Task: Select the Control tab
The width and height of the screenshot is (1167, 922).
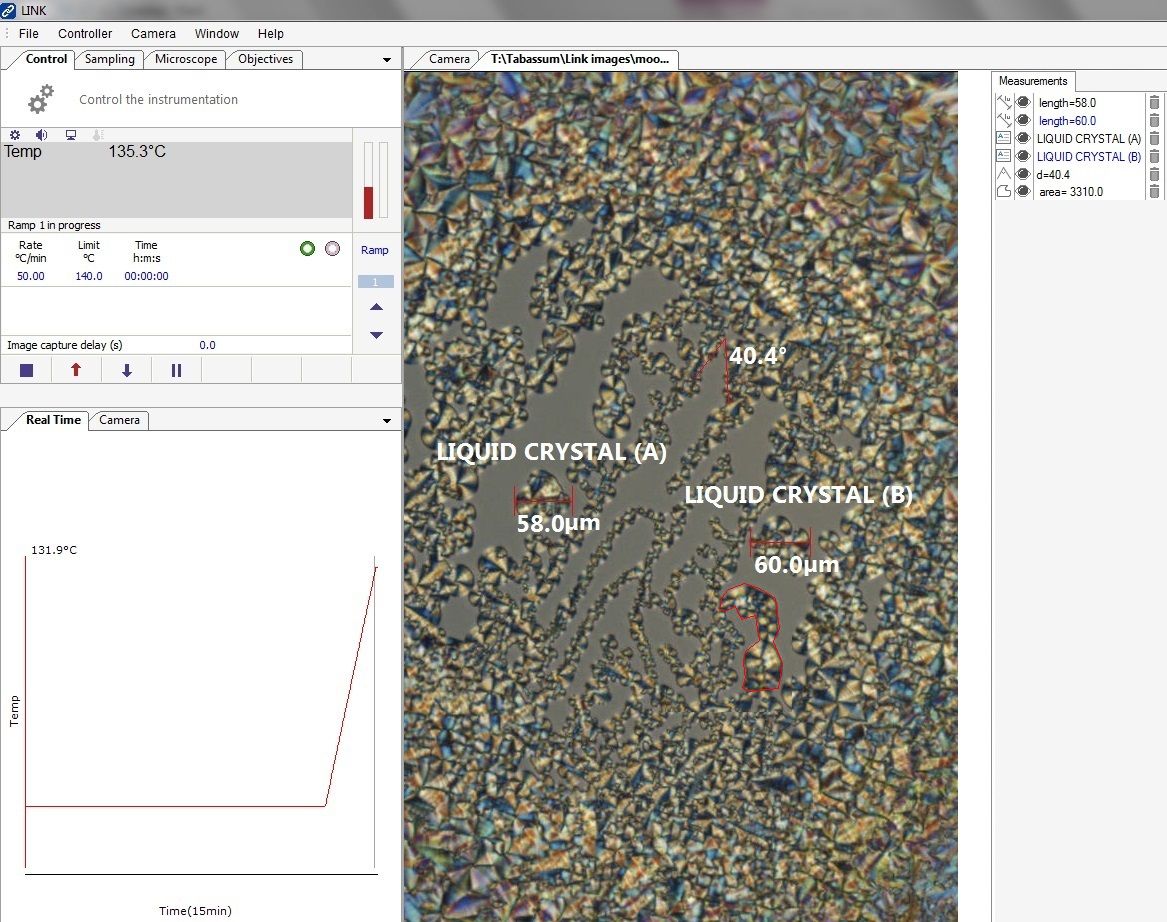Action: (46, 59)
